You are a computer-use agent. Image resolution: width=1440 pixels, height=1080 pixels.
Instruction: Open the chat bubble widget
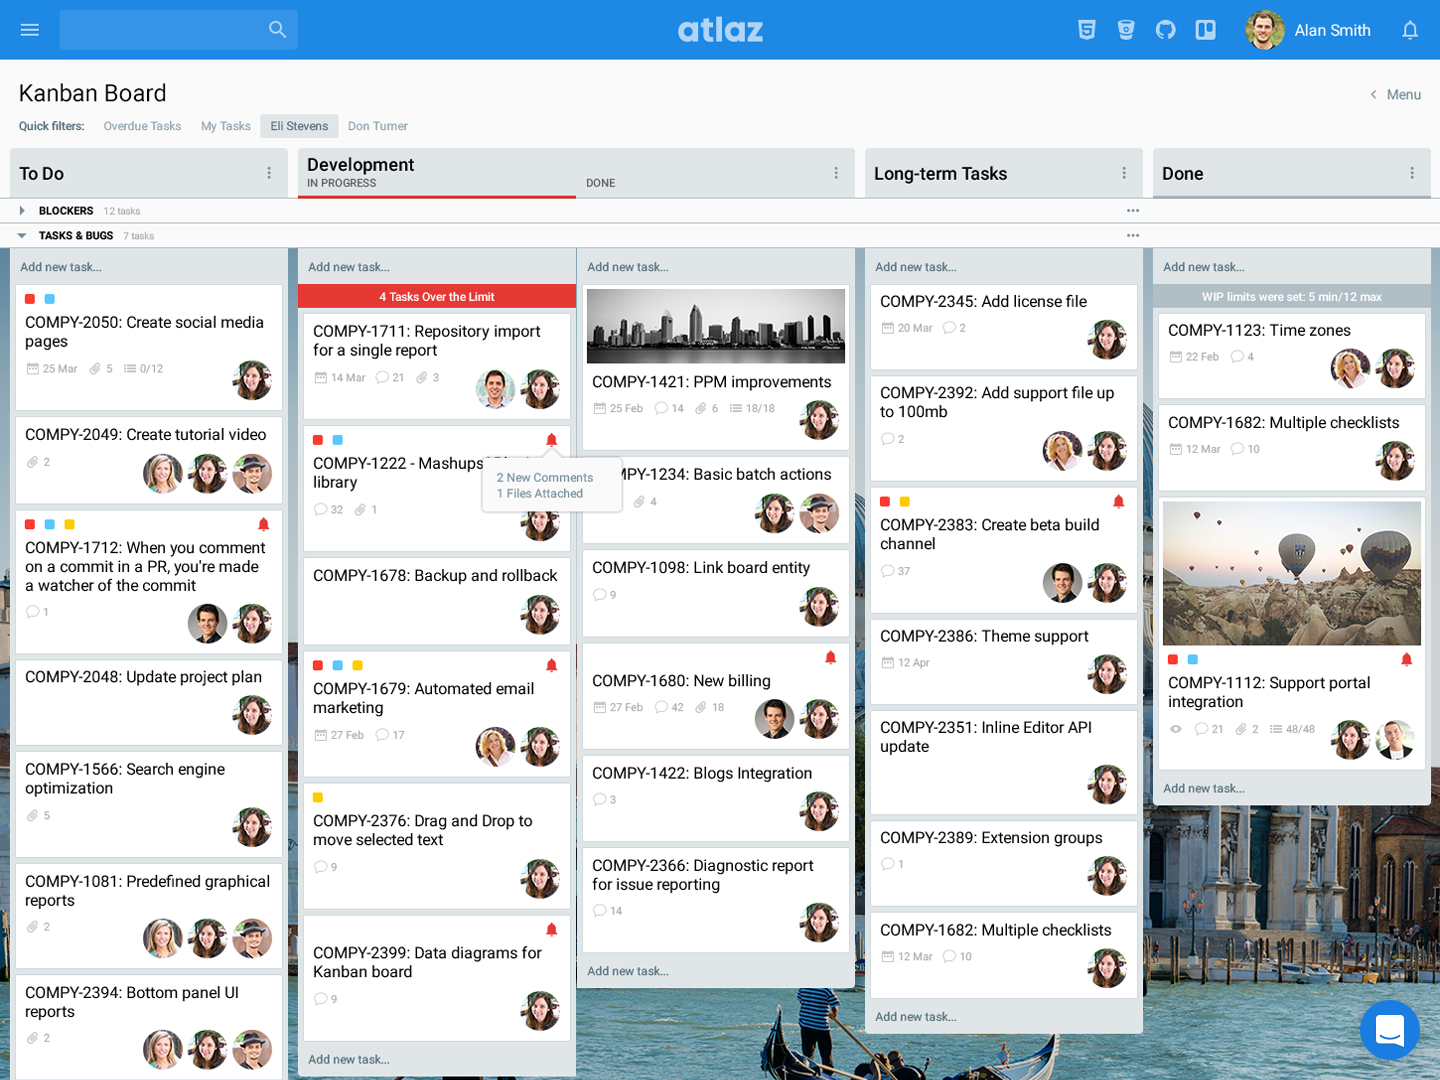pyautogui.click(x=1389, y=1029)
